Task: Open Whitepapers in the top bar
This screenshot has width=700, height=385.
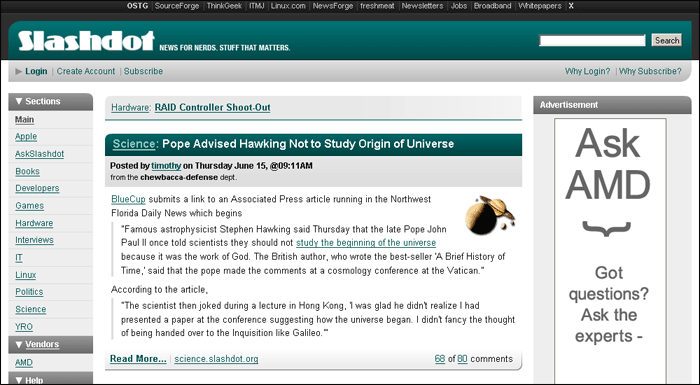Action: coord(540,6)
